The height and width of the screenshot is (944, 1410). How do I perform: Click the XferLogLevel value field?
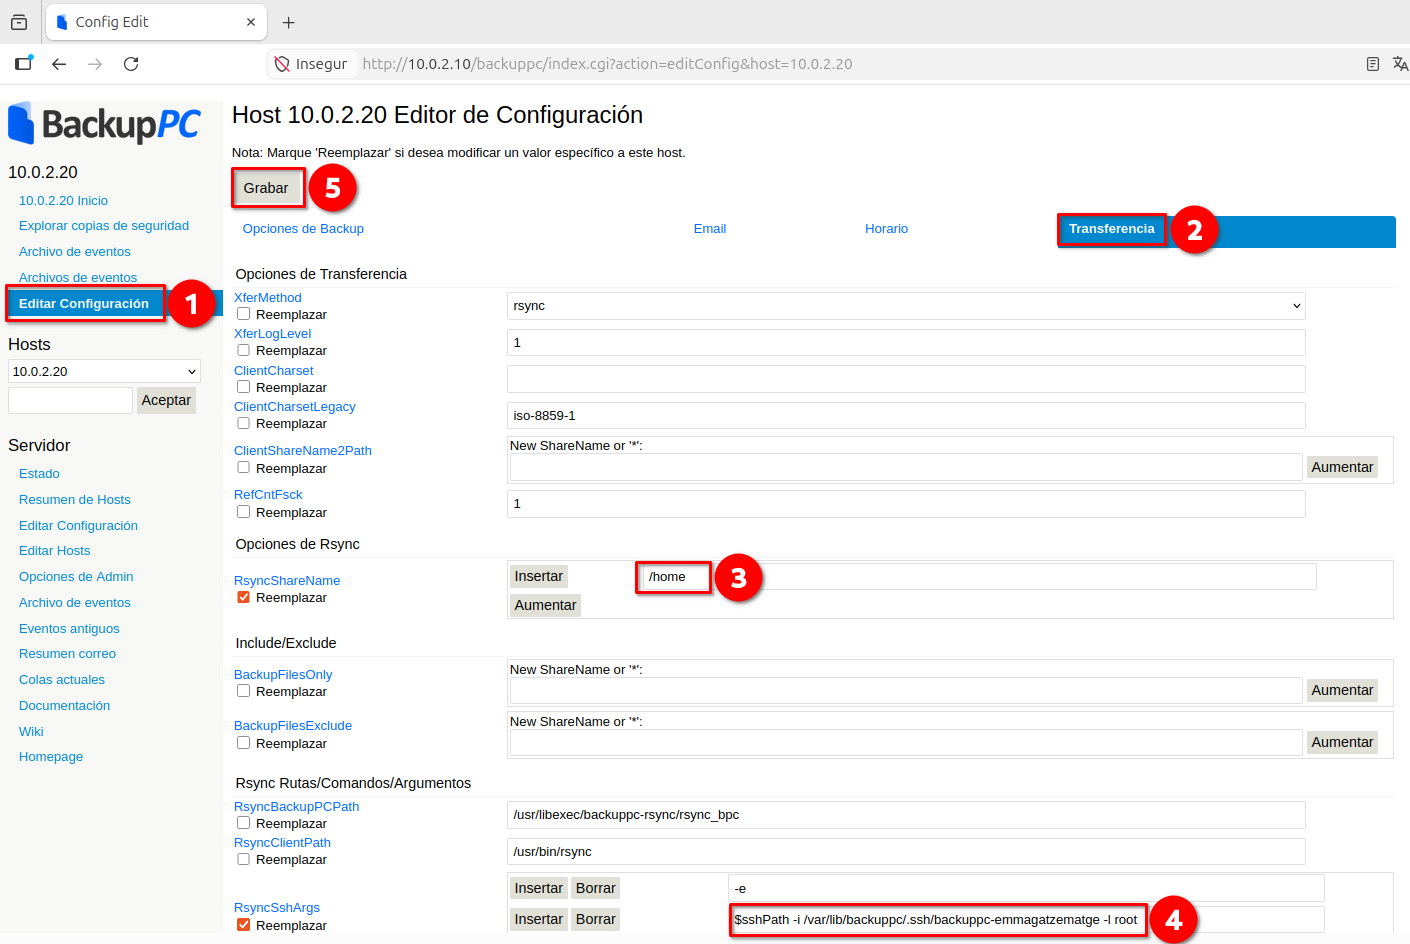(906, 343)
